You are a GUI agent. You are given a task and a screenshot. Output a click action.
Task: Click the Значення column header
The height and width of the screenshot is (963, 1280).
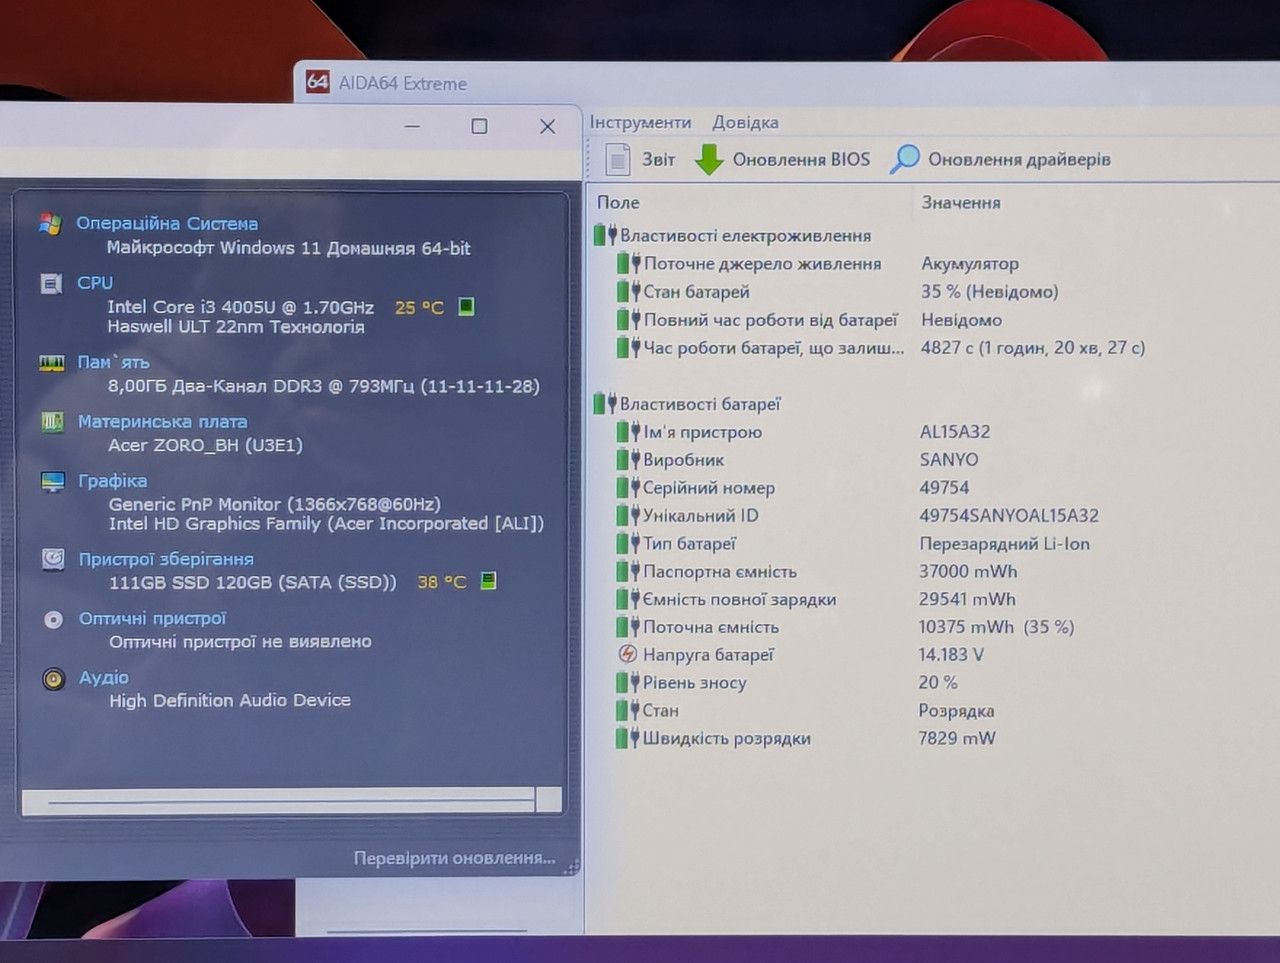pyautogui.click(x=961, y=202)
